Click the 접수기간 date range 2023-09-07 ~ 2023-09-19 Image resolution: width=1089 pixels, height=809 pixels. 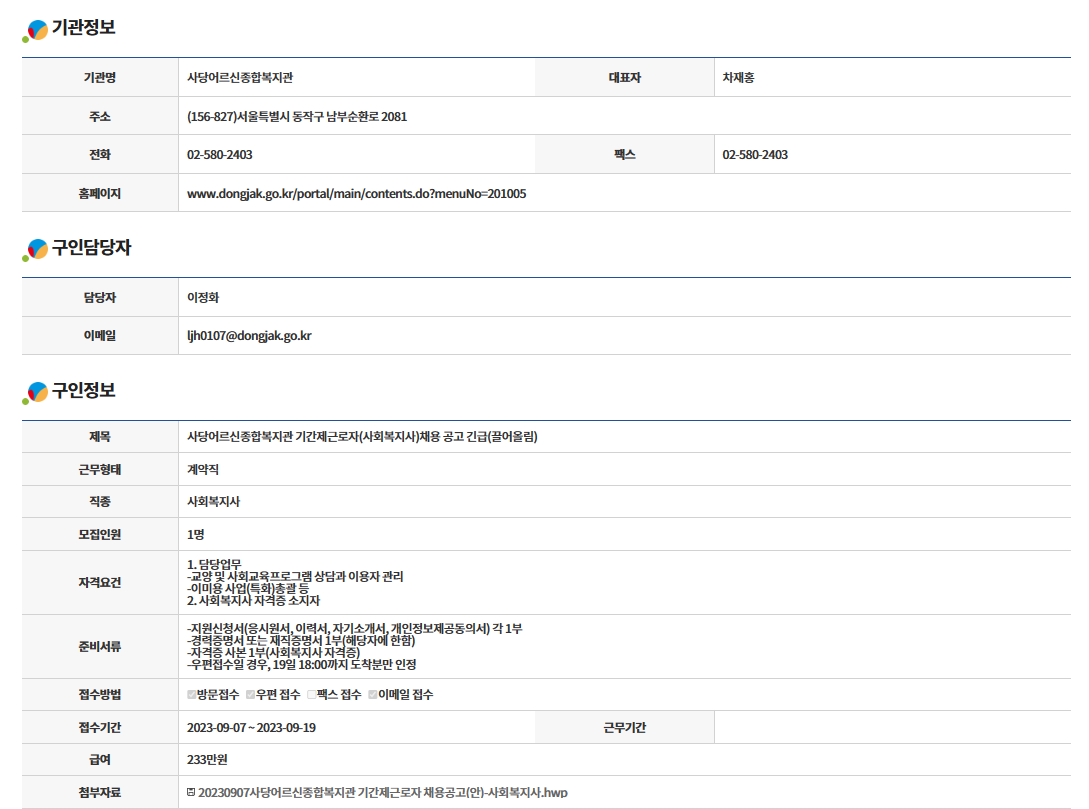tap(251, 727)
